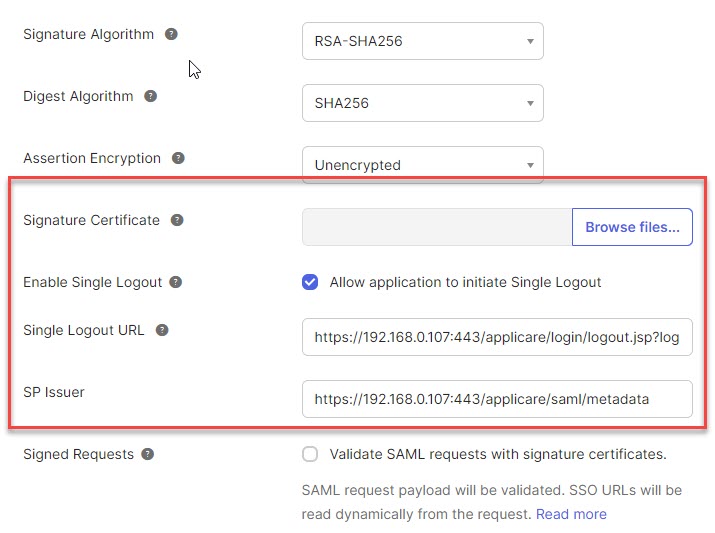Click the help icon beside Single Logout URL
This screenshot has width=715, height=533.
(162, 330)
